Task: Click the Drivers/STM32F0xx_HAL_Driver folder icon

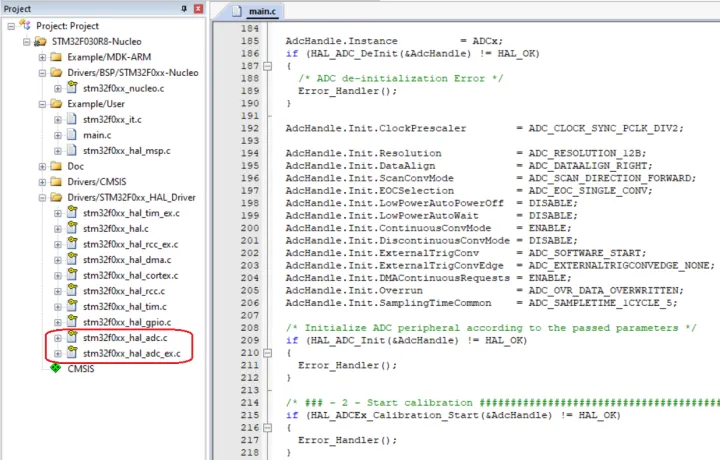Action: [56, 197]
